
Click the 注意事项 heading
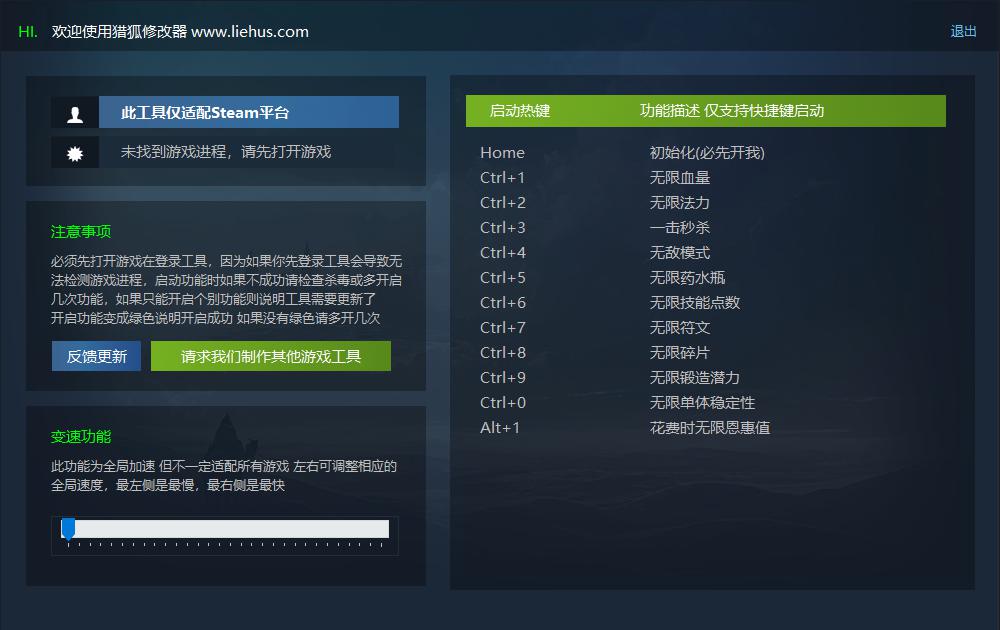coord(81,231)
